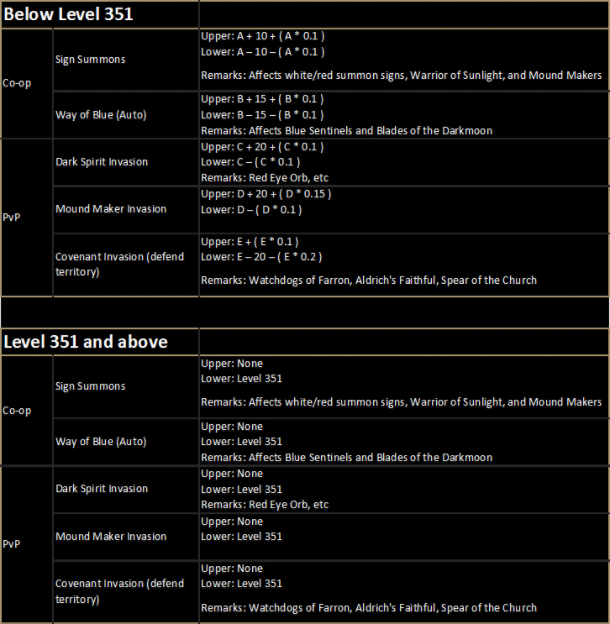Click the Blue Sentinels remark under Level 351 and above
This screenshot has height=624, width=610.
[347, 458]
